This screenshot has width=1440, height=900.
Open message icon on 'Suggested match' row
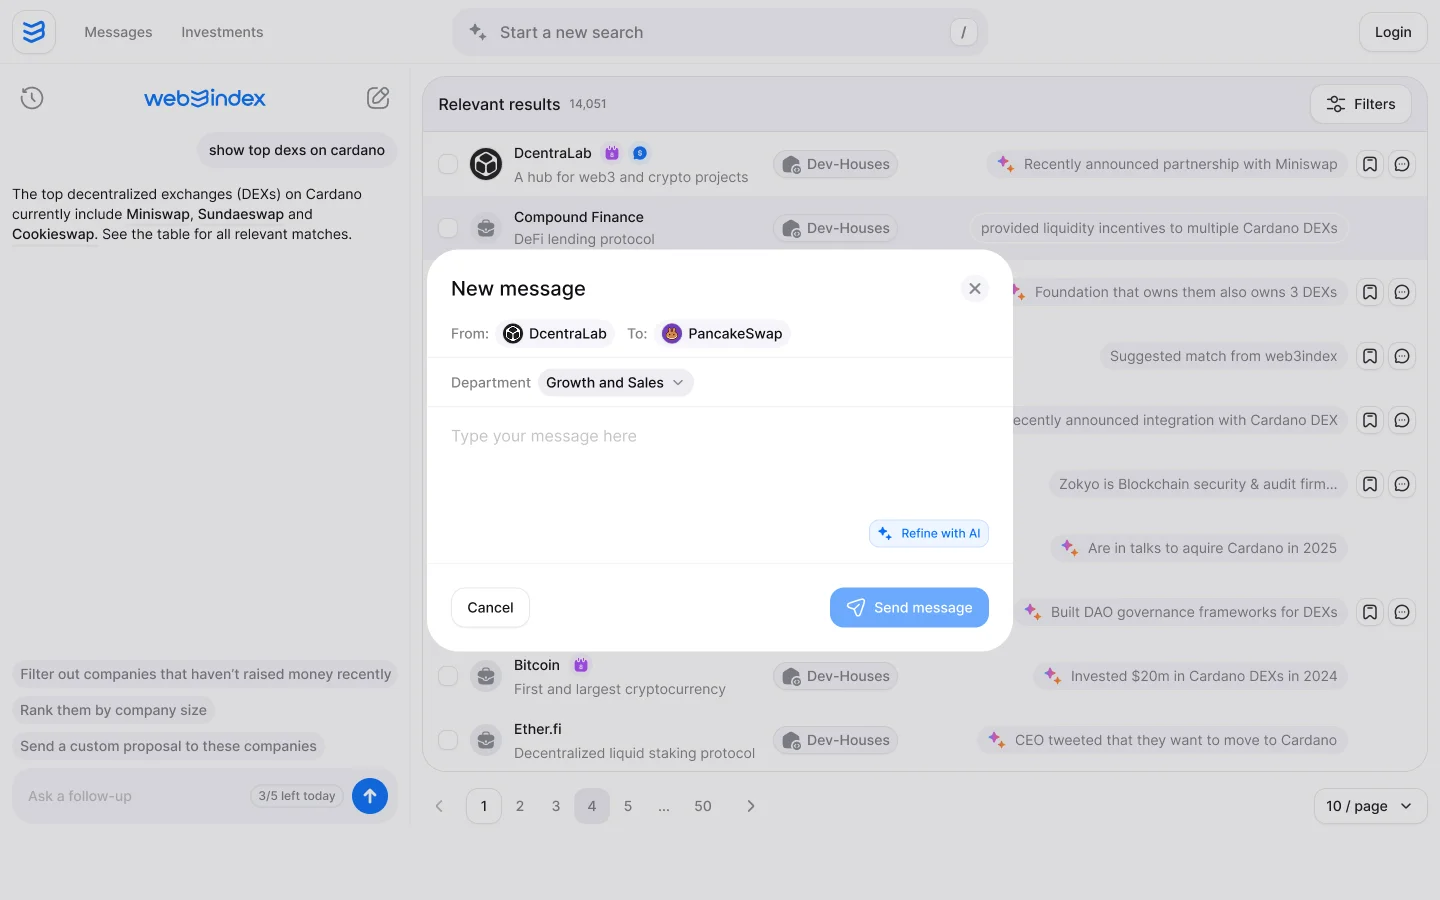[x=1402, y=356]
